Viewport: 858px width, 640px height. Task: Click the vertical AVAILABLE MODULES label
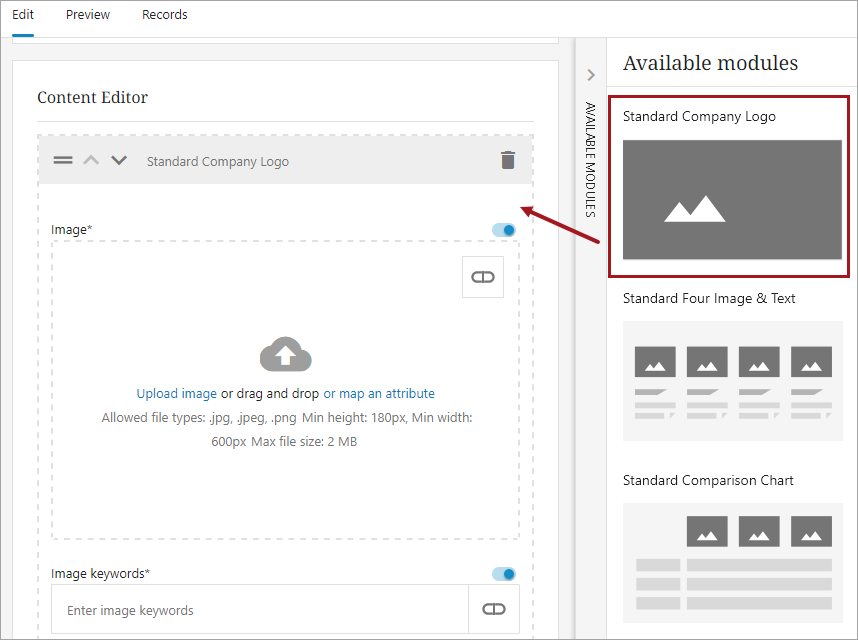590,160
